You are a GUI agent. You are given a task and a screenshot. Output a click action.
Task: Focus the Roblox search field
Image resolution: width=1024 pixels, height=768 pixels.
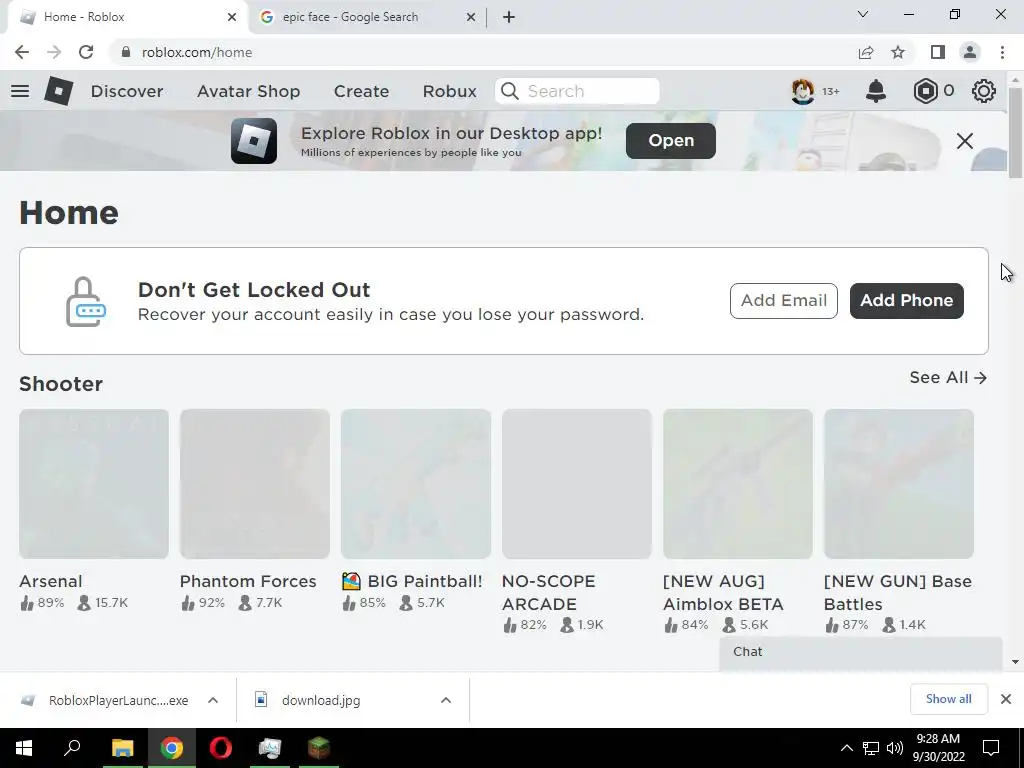(x=577, y=91)
